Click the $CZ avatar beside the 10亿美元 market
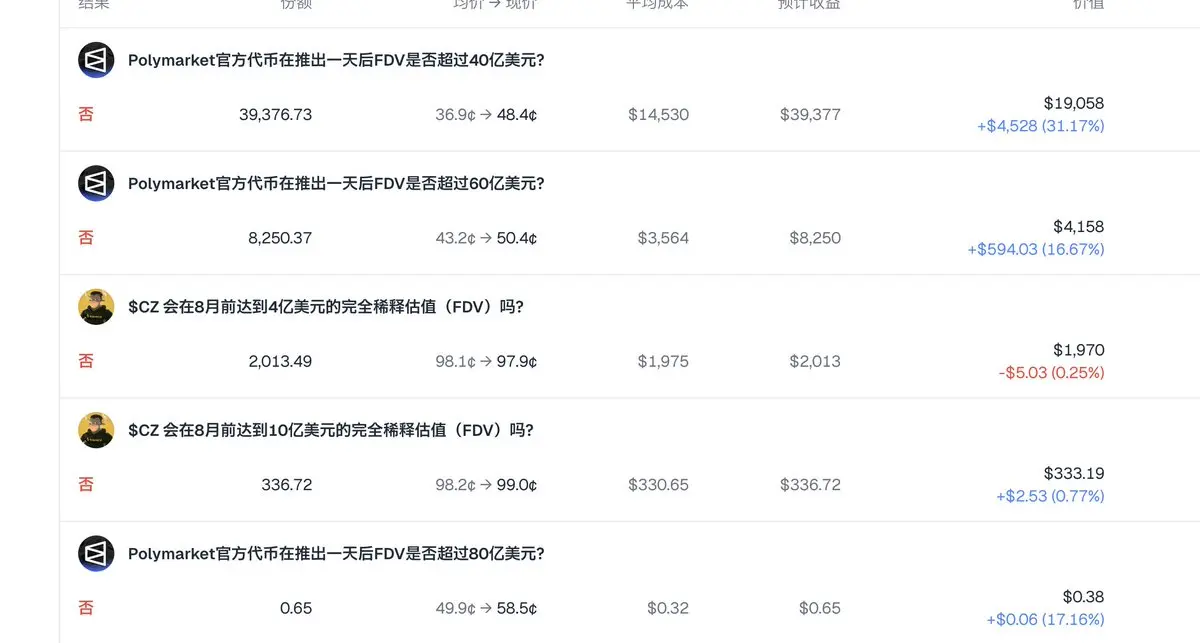 click(96, 430)
